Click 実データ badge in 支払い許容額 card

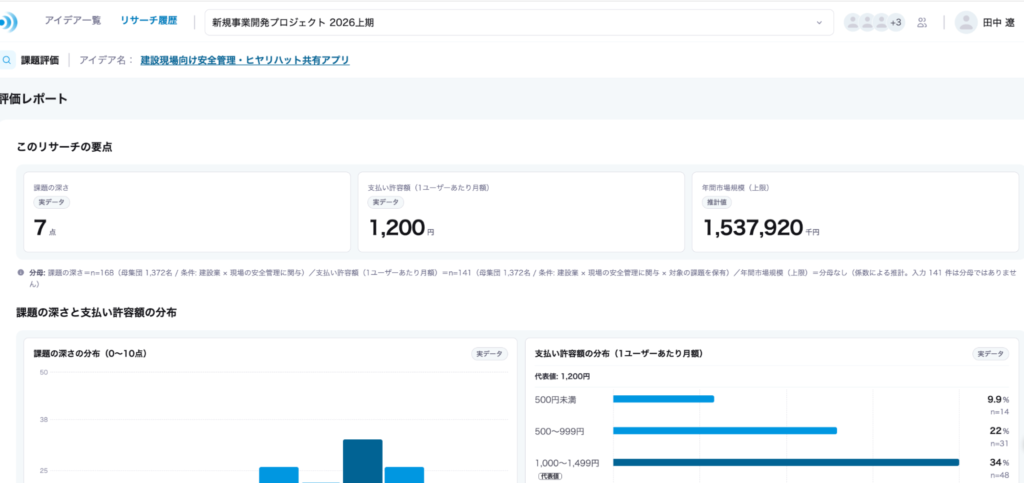tap(386, 202)
